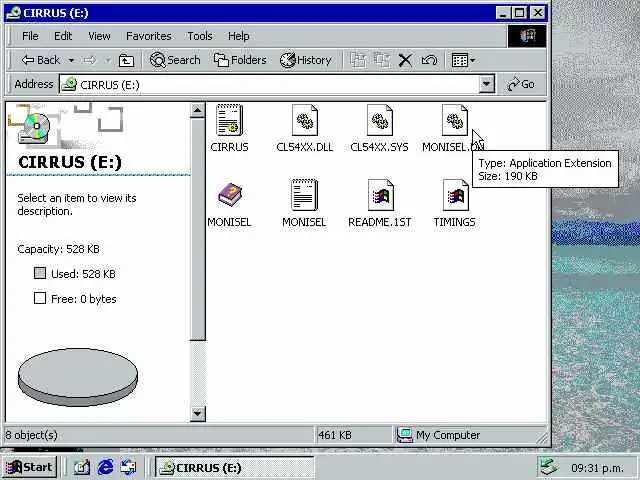This screenshot has width=640, height=480.
Task: Click the left pane scroll up arrow
Action: tap(198, 111)
